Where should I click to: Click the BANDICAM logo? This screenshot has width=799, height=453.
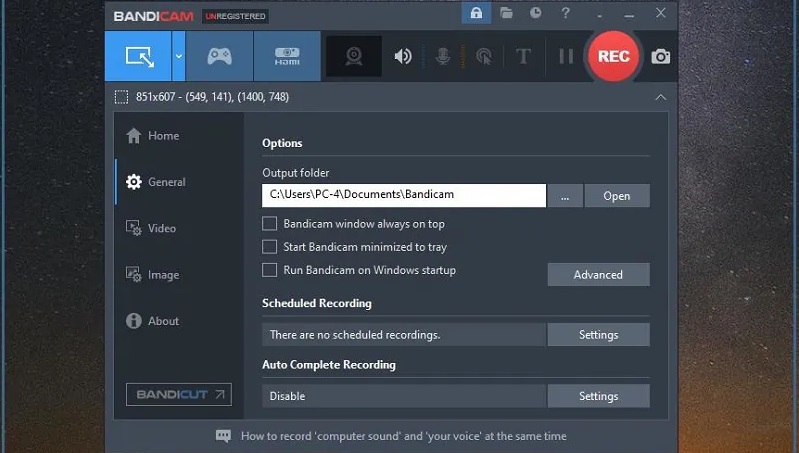pyautogui.click(x=153, y=16)
